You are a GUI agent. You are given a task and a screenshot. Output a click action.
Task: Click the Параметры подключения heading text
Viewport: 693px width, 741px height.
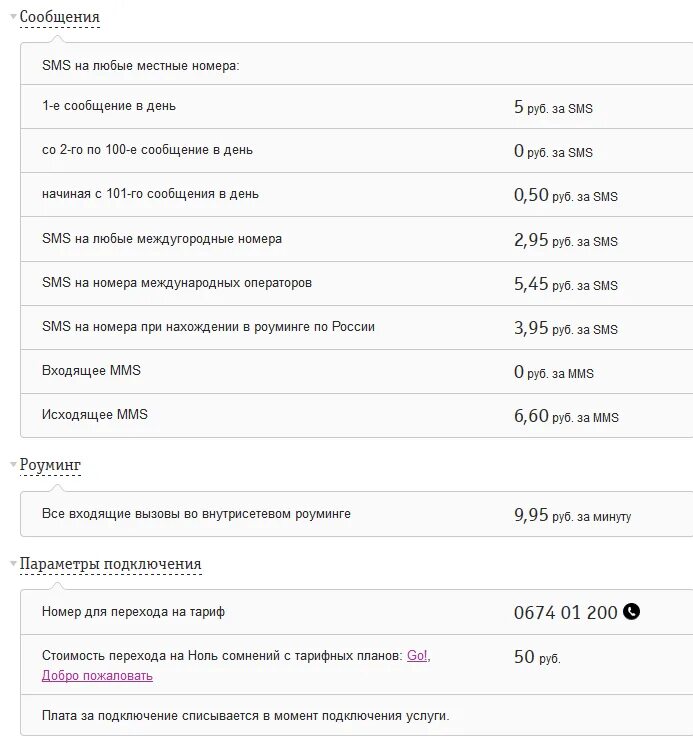tap(111, 564)
